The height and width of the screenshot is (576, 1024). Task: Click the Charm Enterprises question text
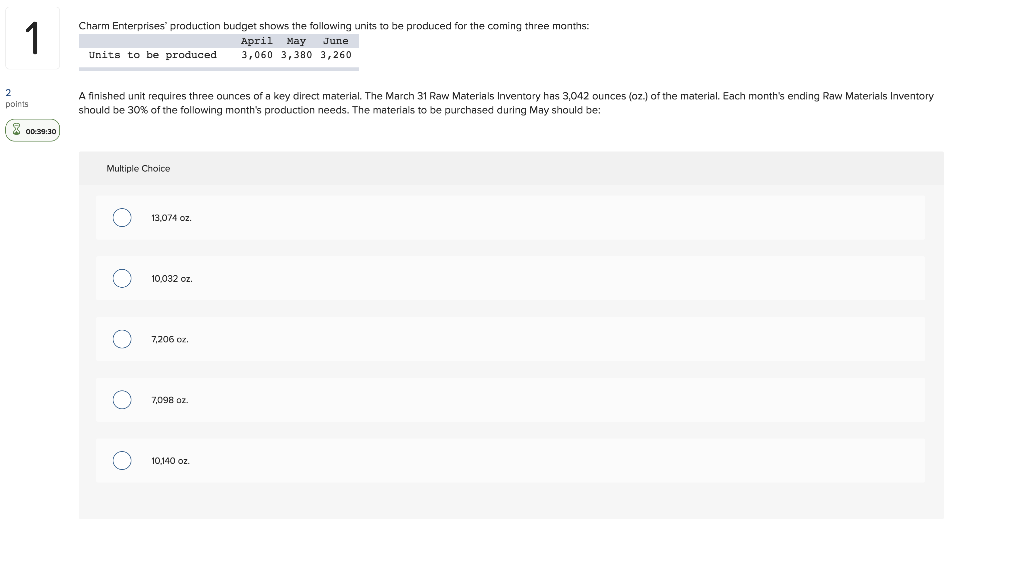(x=333, y=25)
